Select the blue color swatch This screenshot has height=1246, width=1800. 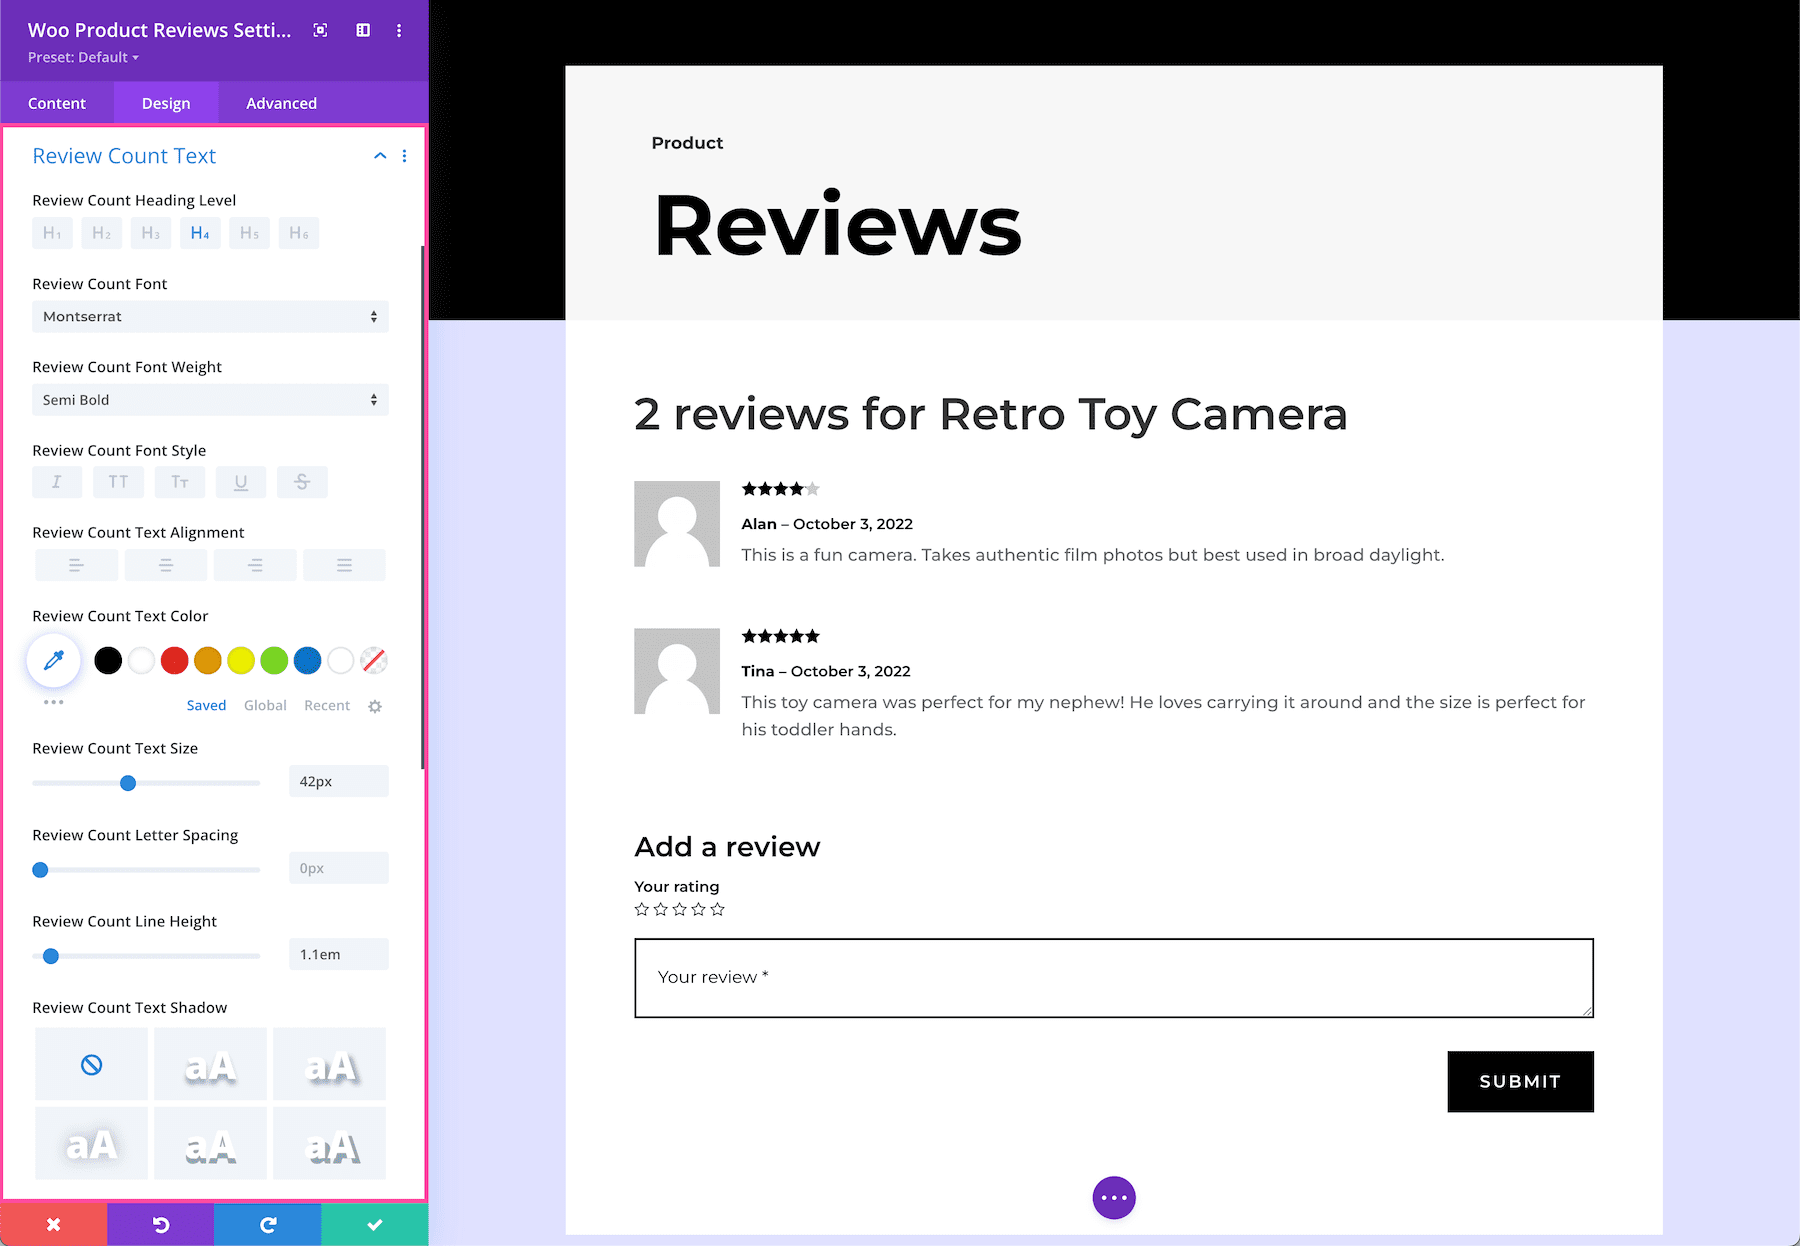pyautogui.click(x=307, y=660)
